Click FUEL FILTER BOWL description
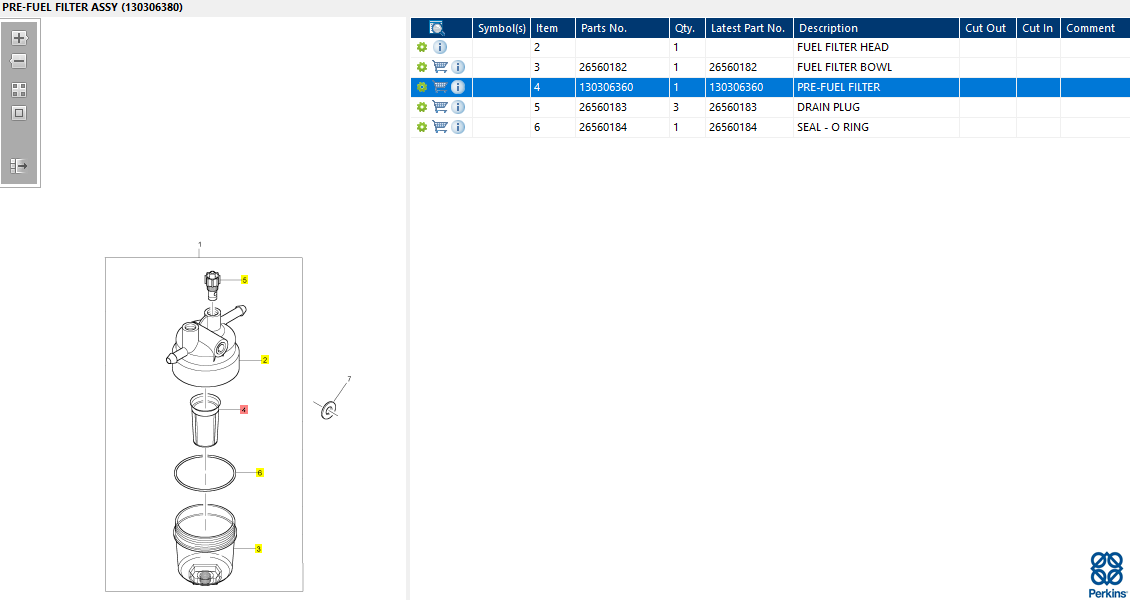This screenshot has height=600, width=1130. (845, 67)
